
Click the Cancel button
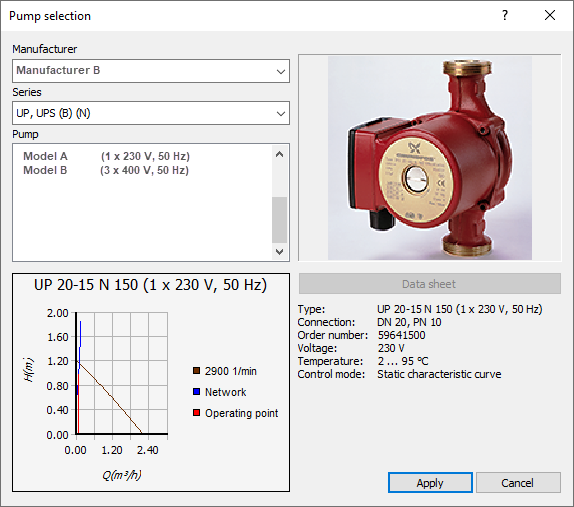point(518,483)
